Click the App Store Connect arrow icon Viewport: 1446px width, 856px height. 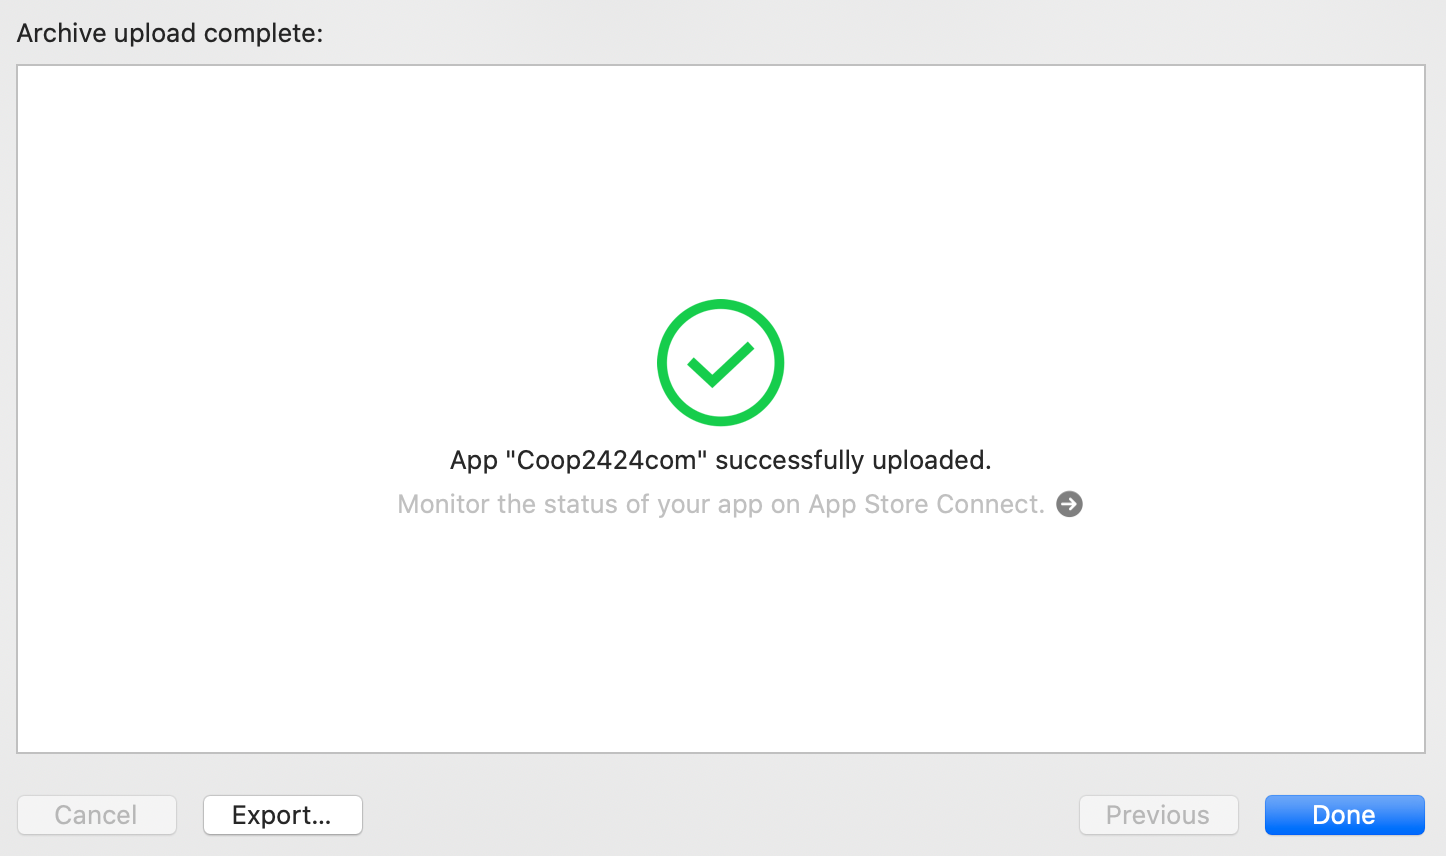1069,504
